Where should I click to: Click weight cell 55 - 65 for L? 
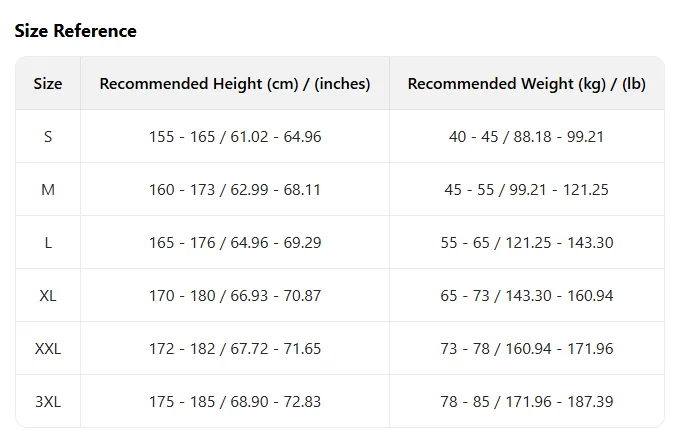click(527, 243)
